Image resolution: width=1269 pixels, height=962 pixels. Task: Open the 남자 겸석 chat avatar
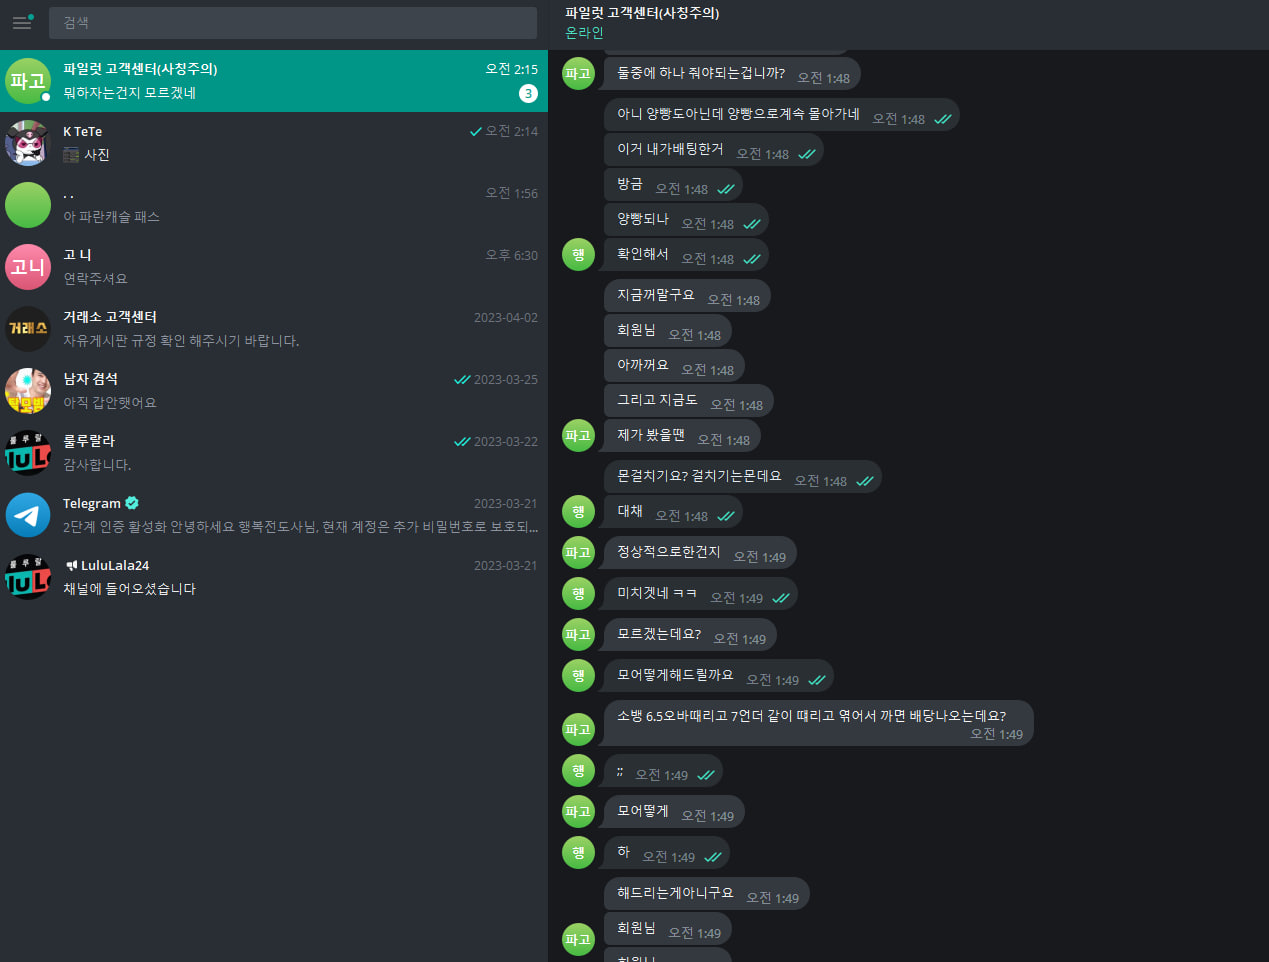click(28, 391)
